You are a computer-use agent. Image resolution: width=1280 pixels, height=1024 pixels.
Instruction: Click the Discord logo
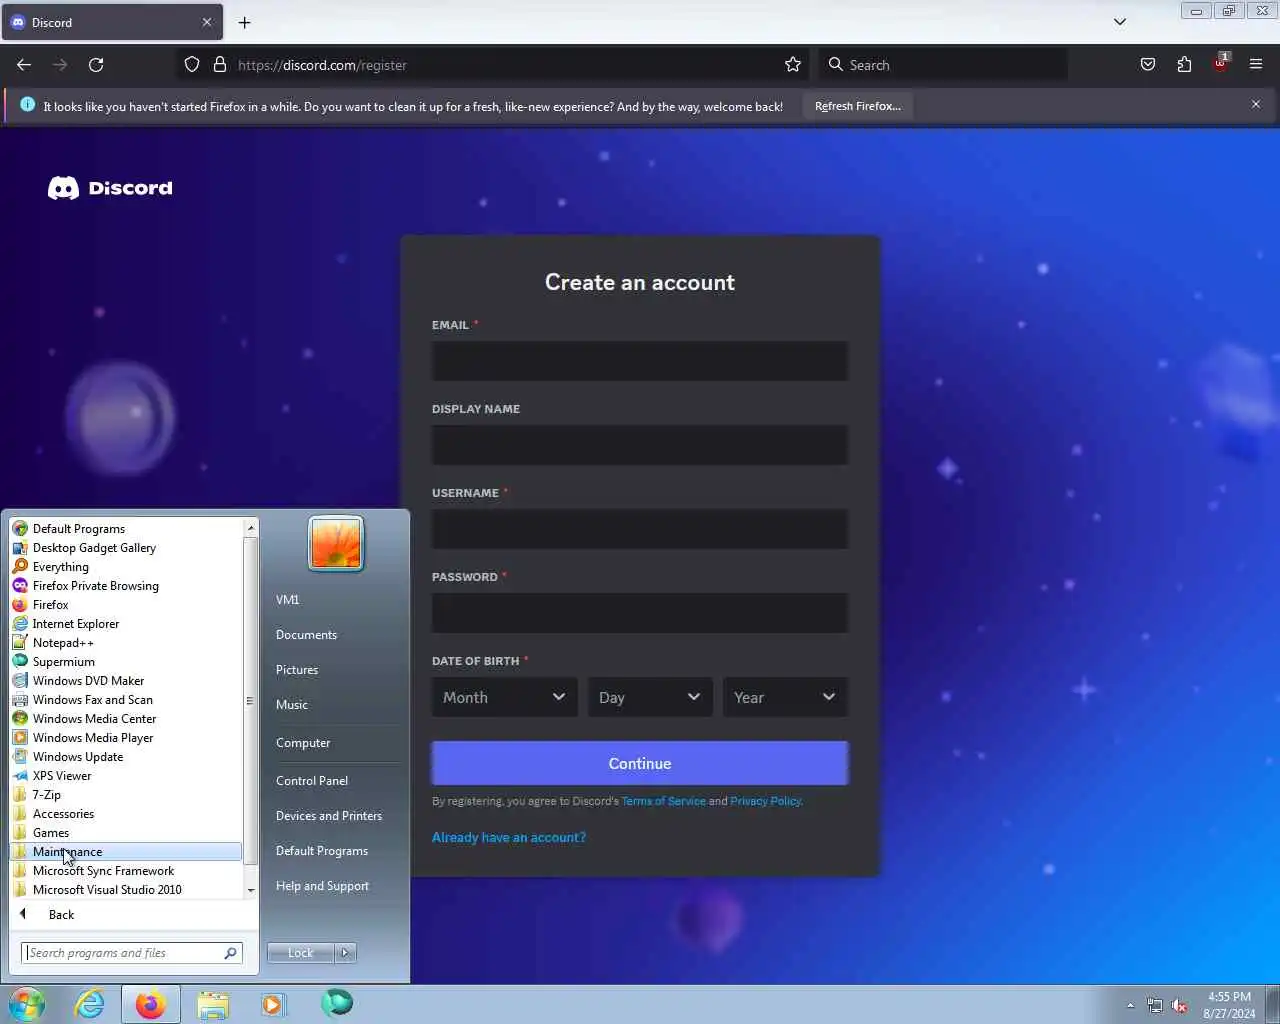[110, 188]
